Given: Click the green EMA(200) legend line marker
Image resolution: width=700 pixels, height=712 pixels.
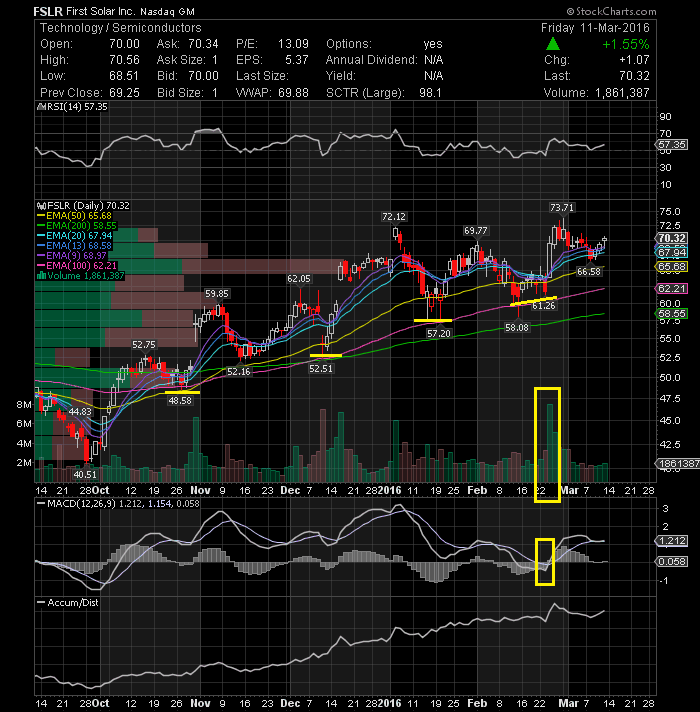Looking at the screenshot, I should click(41, 226).
